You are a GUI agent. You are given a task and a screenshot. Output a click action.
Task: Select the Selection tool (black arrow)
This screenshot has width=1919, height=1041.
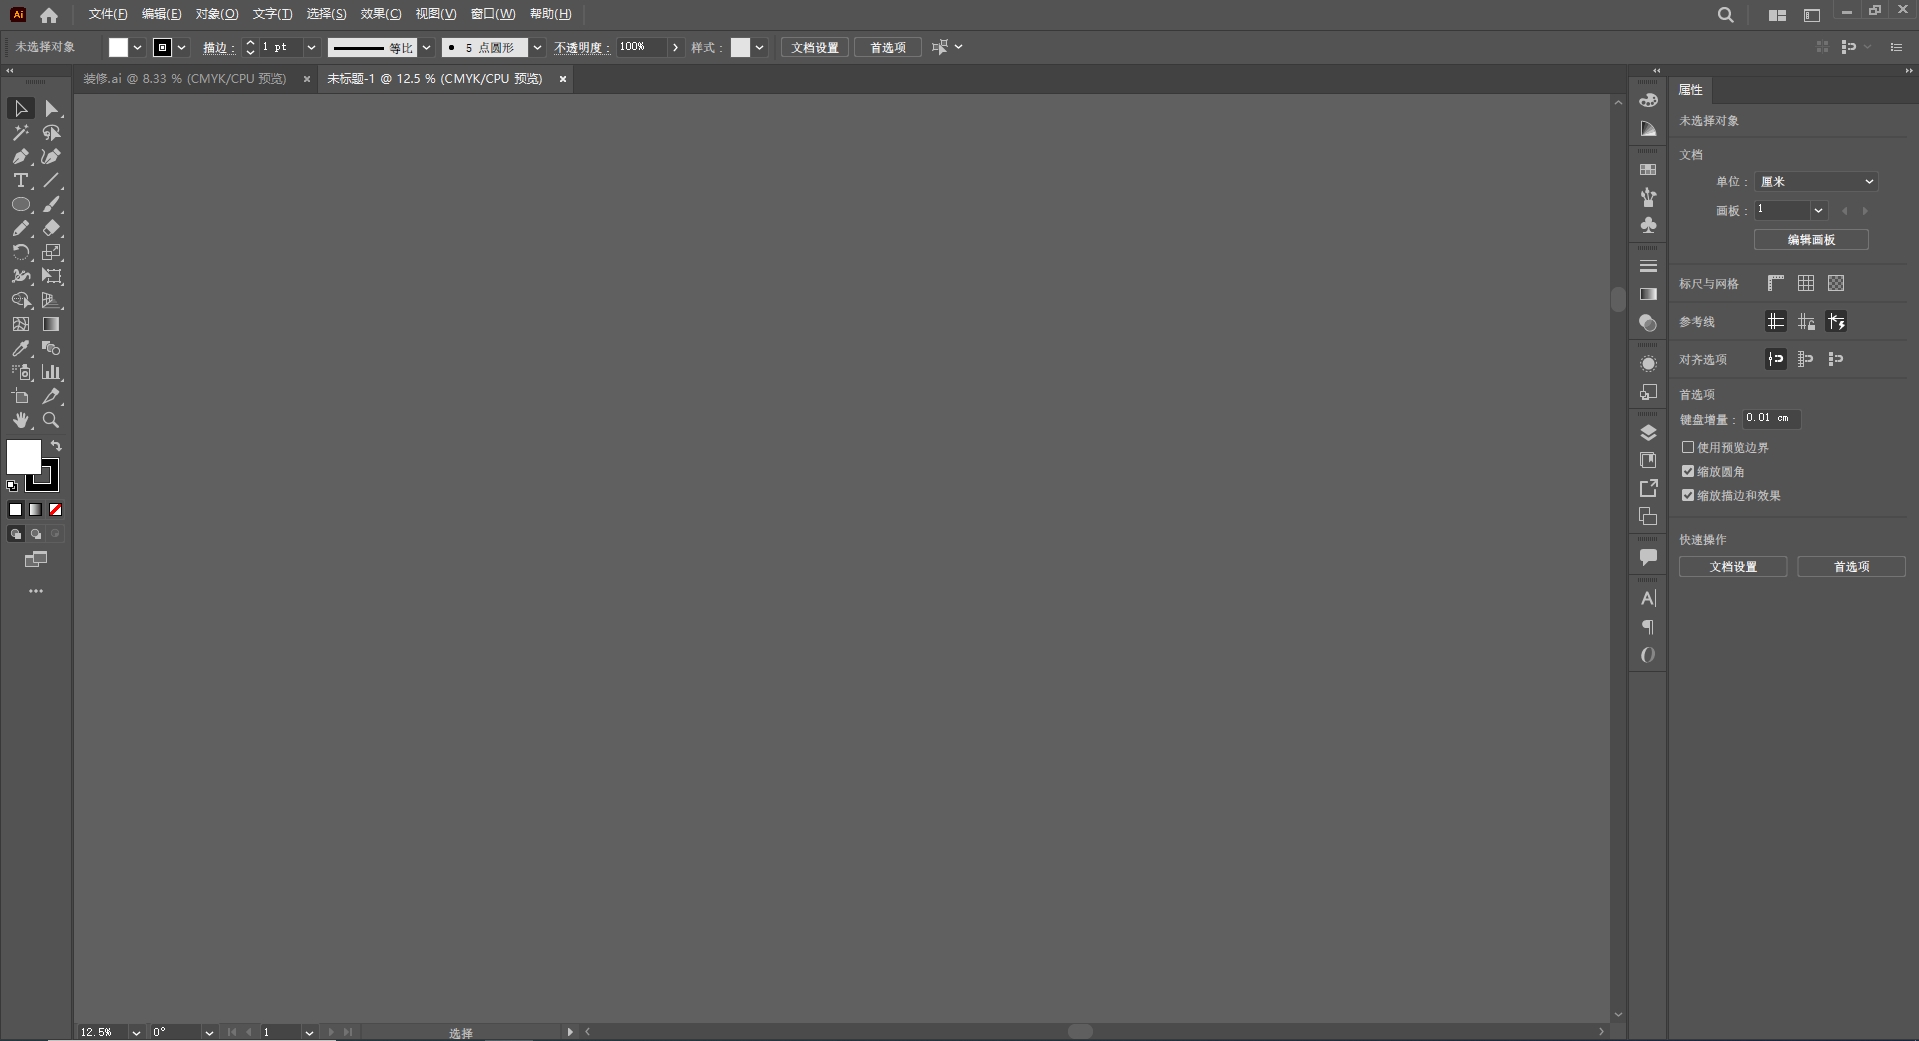(20, 108)
